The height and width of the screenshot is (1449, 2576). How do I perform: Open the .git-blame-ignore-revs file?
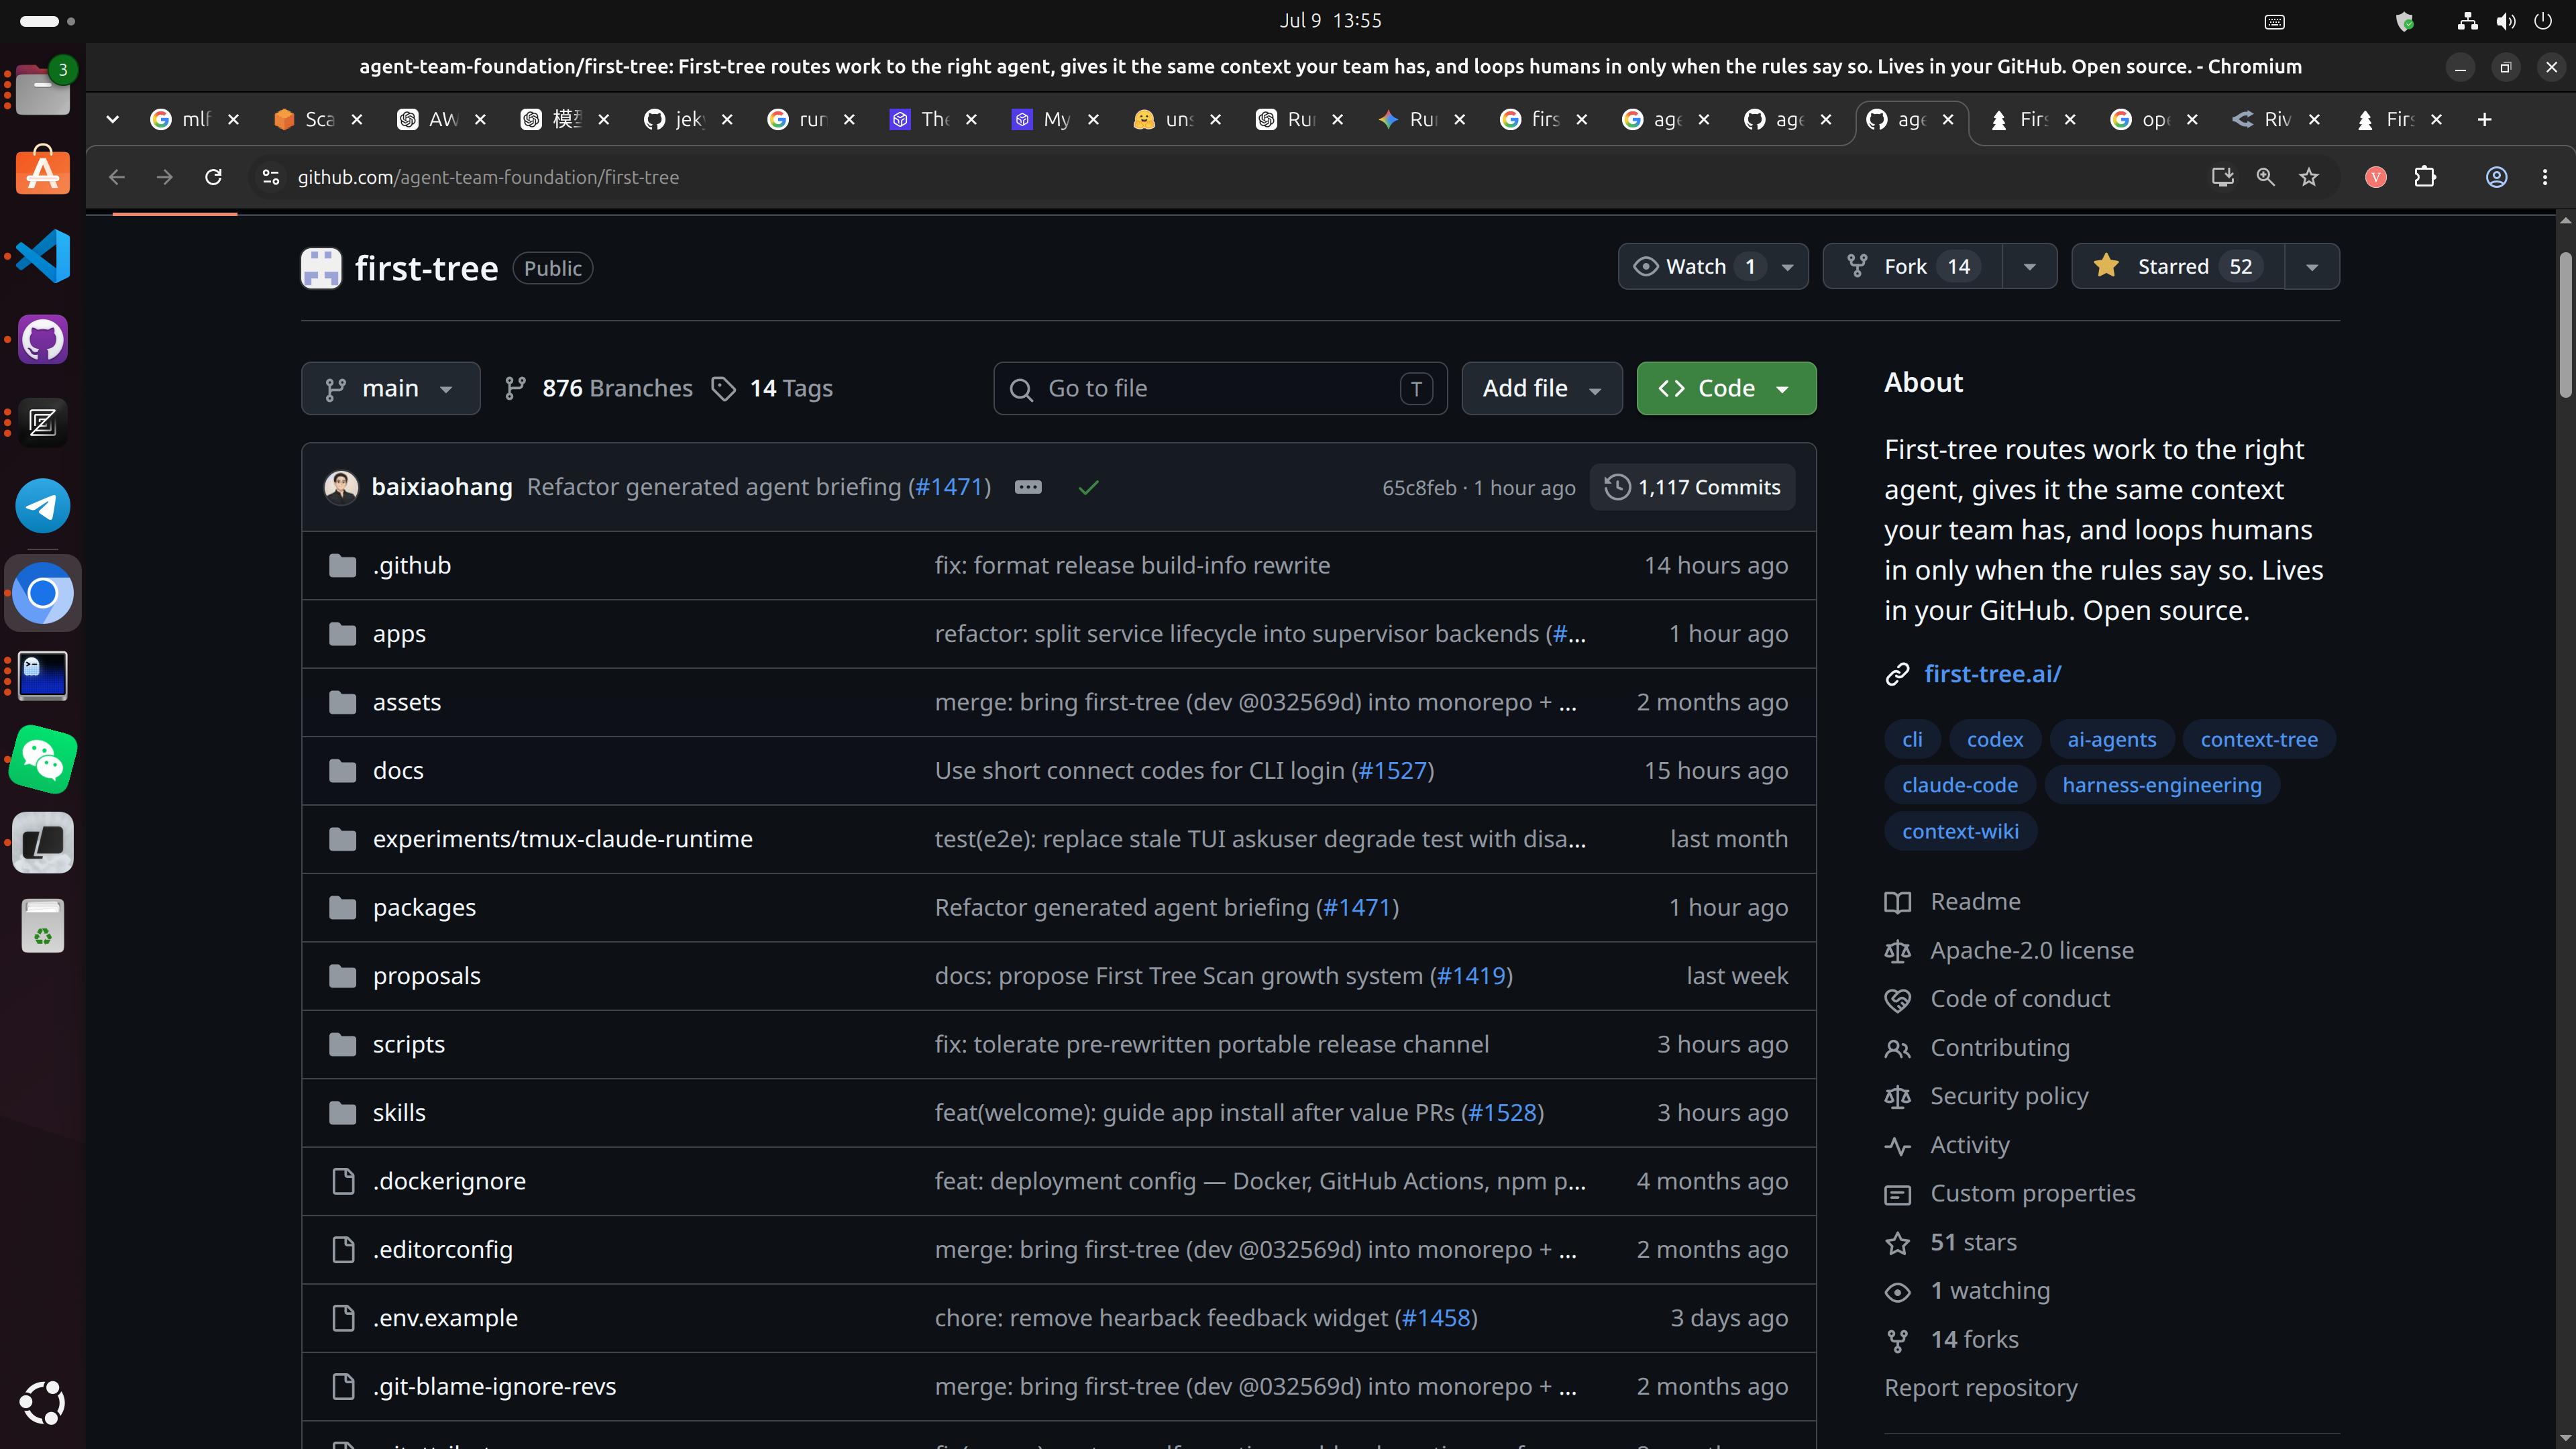click(494, 1387)
